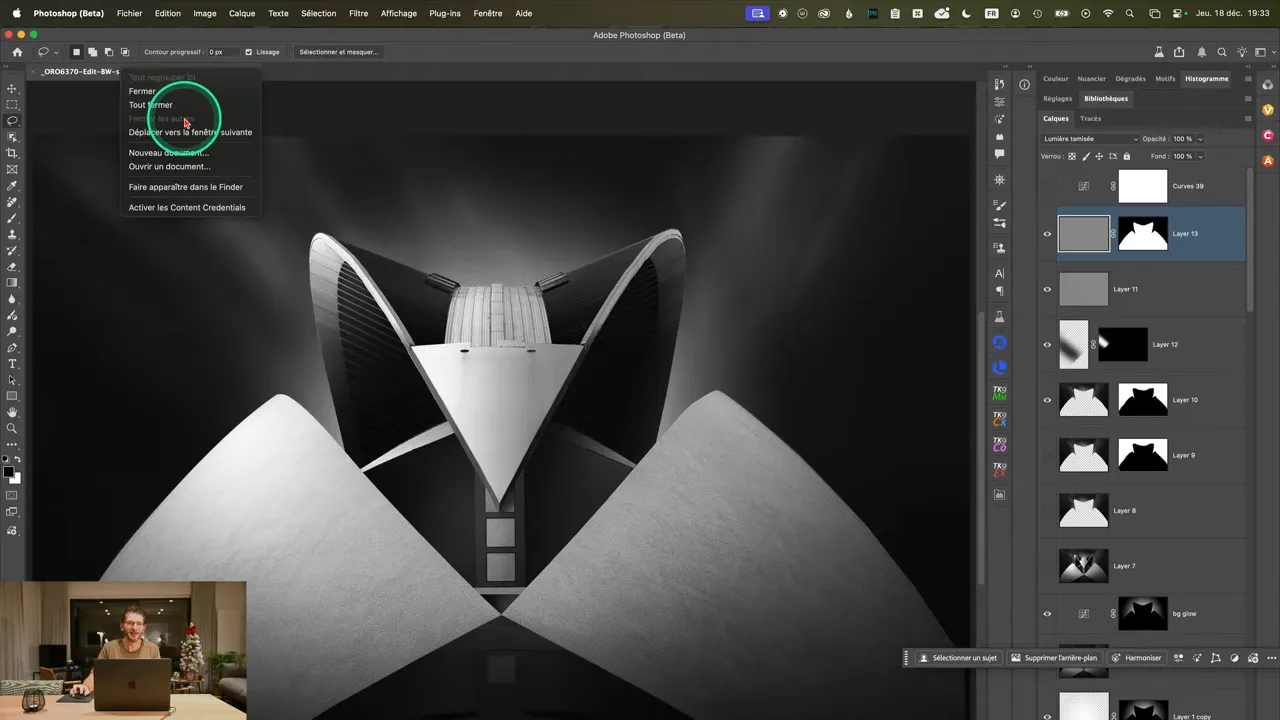Activate the Zoom magnifier tool
The image size is (1280, 720).
point(12,428)
